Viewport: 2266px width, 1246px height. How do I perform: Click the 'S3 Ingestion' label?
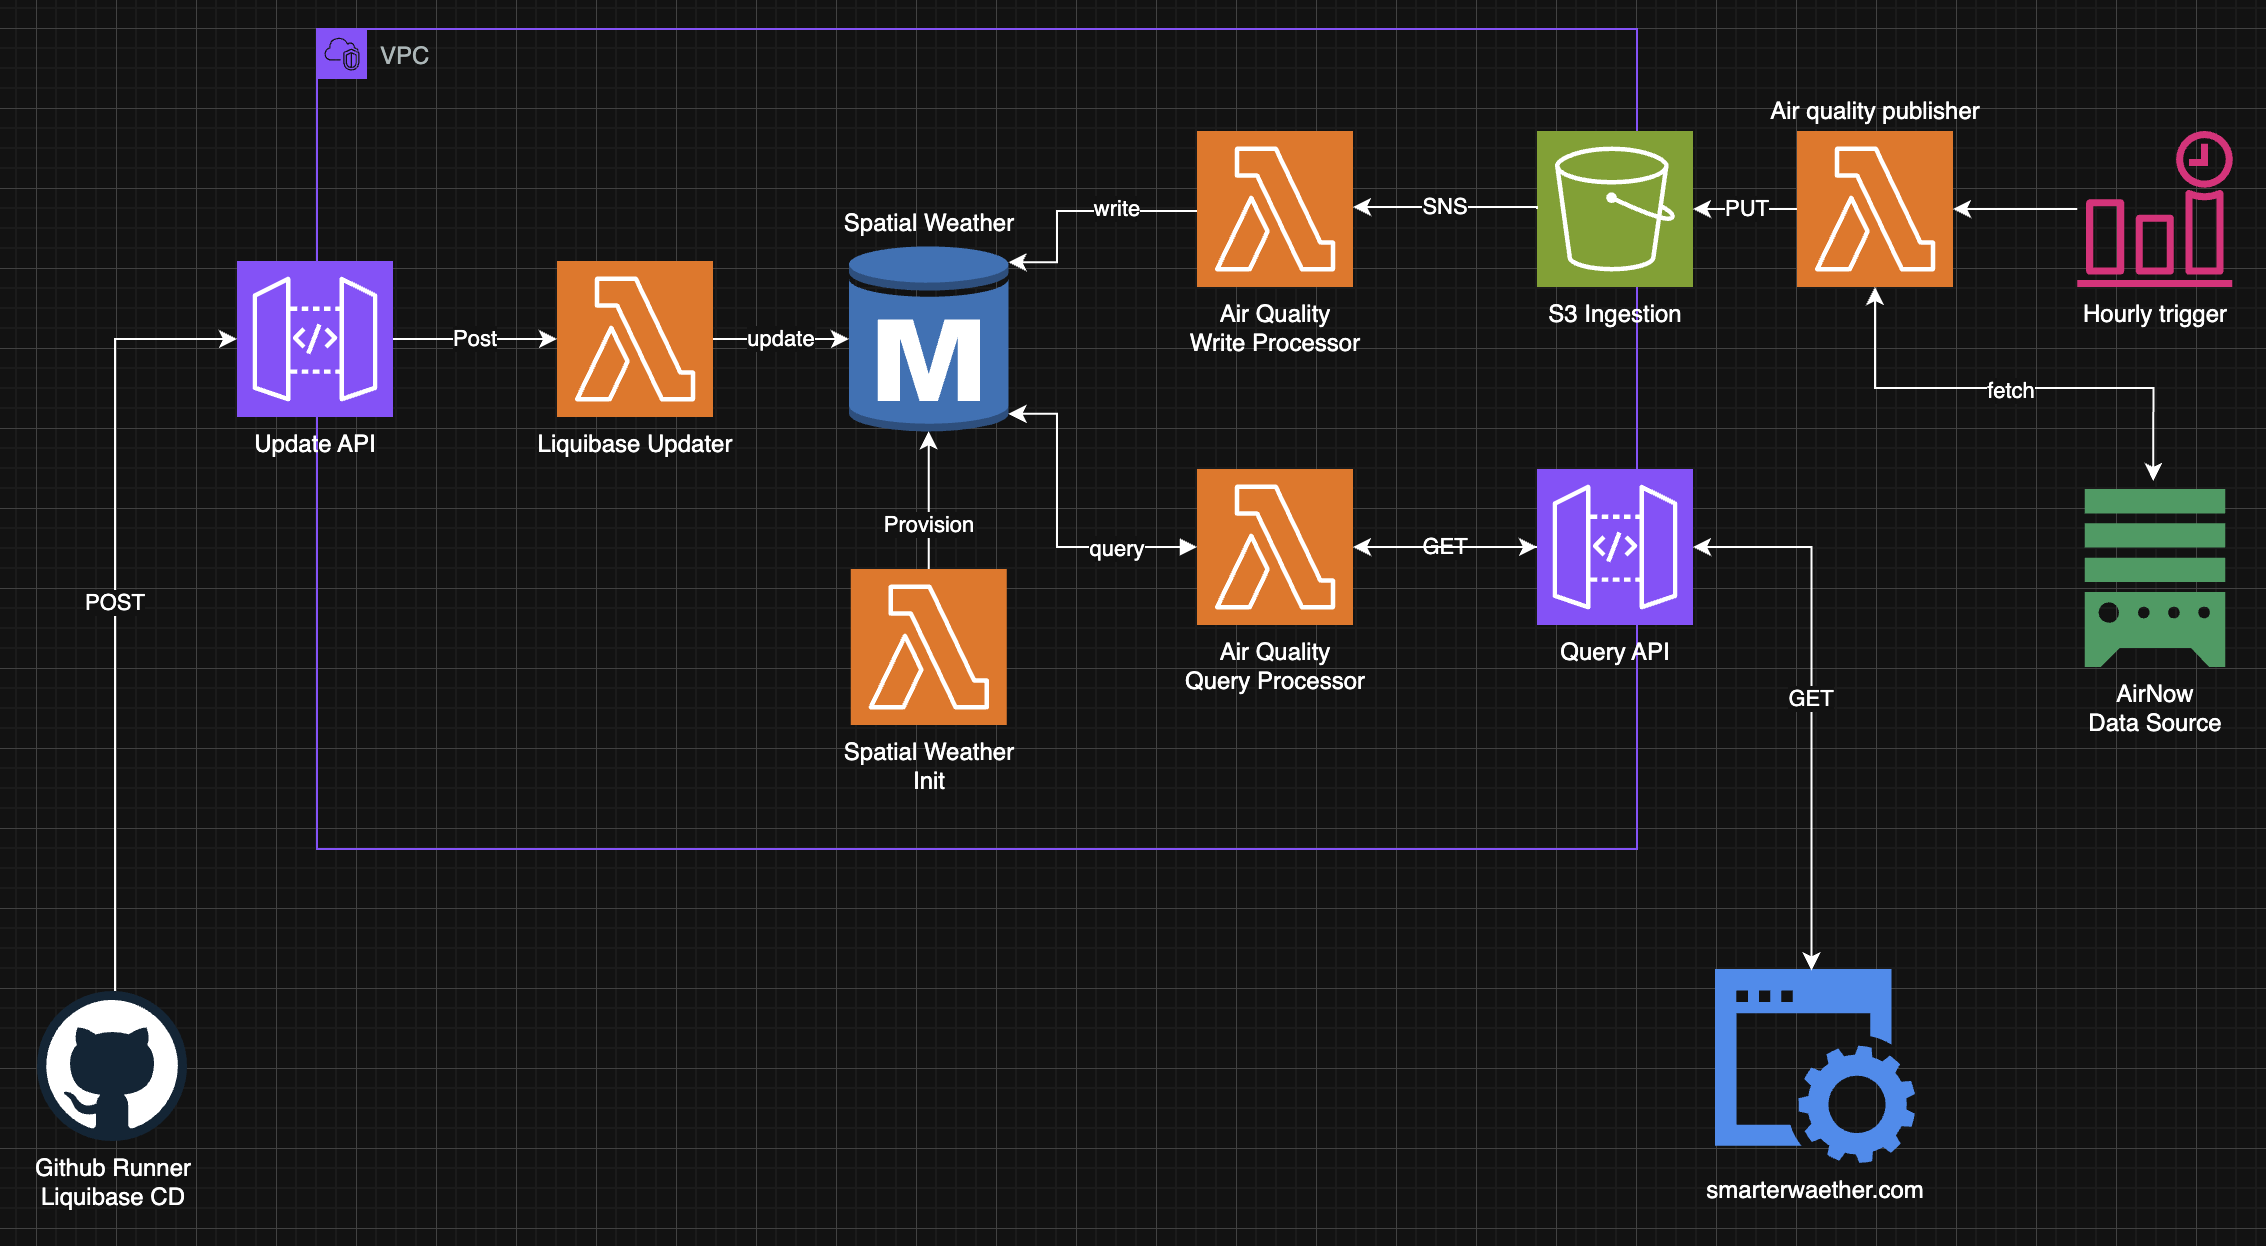tap(1615, 313)
